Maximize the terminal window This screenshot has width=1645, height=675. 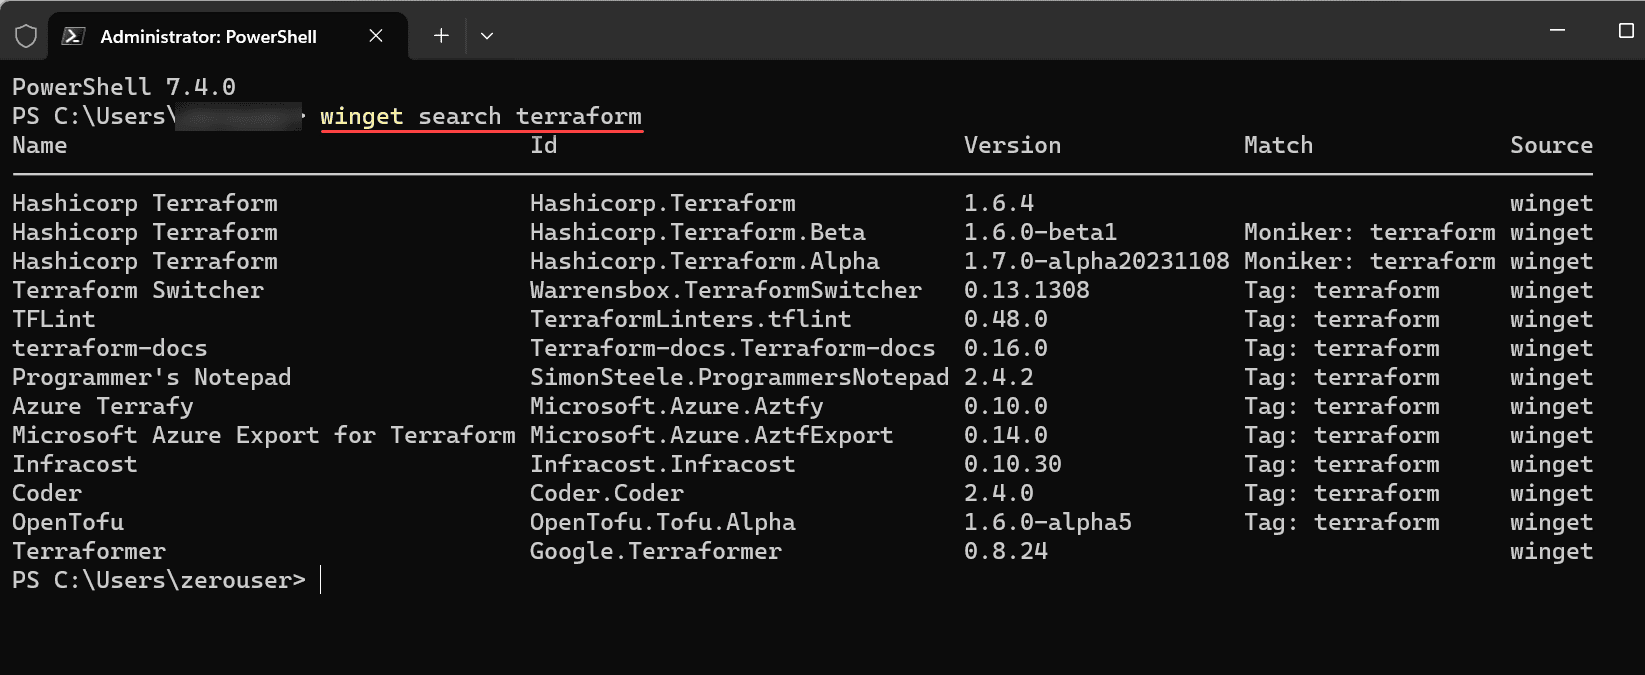(x=1626, y=31)
